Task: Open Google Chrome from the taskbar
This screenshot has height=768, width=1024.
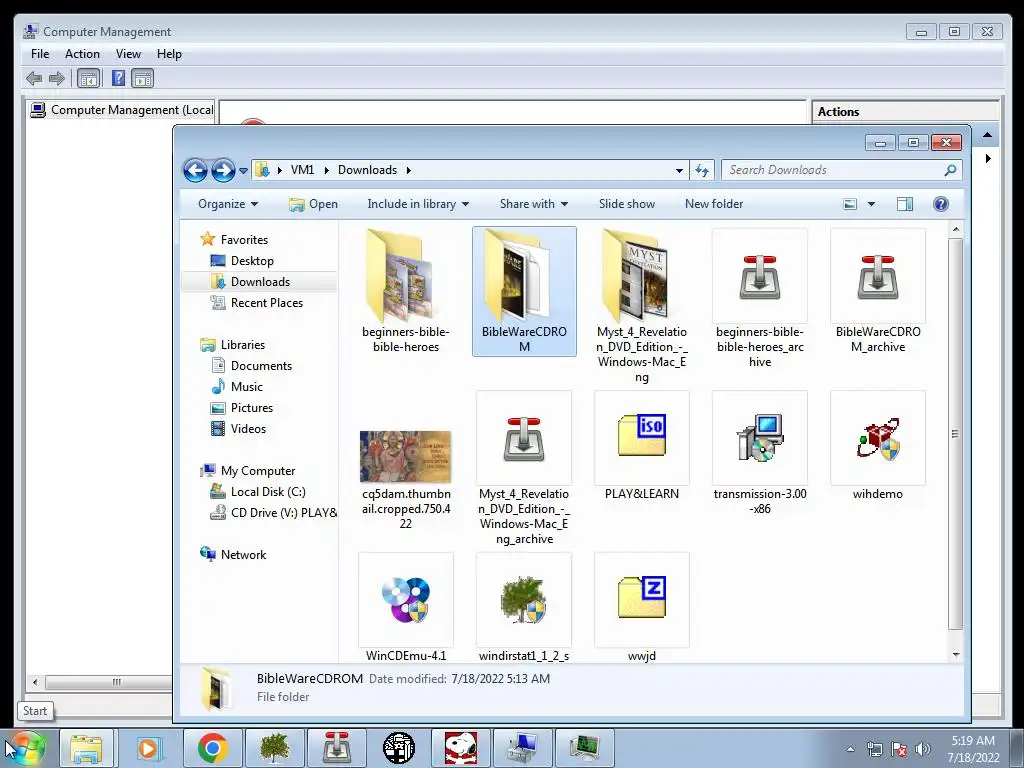Action: click(x=212, y=748)
